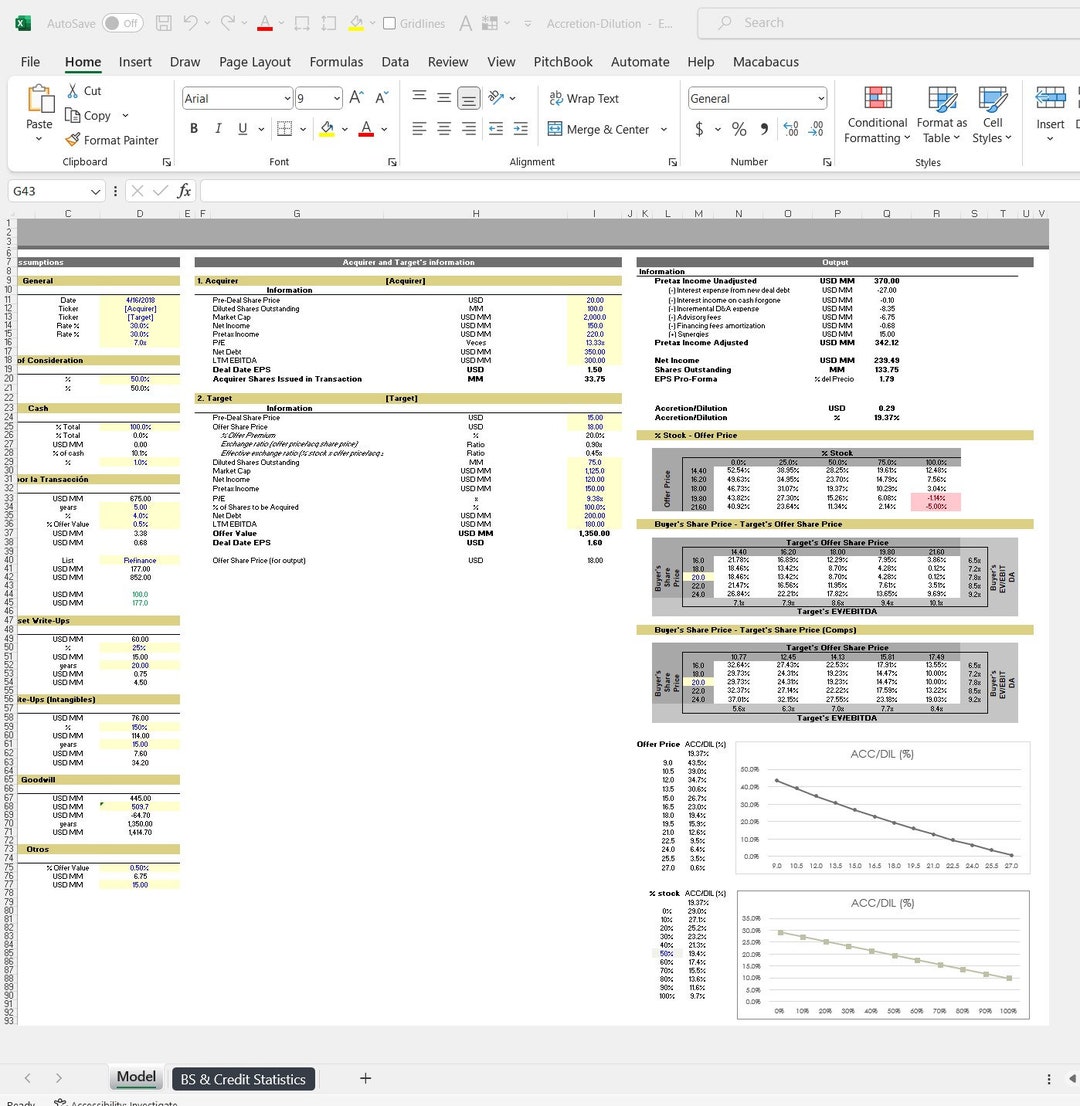Toggle bold formatting
The image size is (1080, 1106).
coord(194,130)
